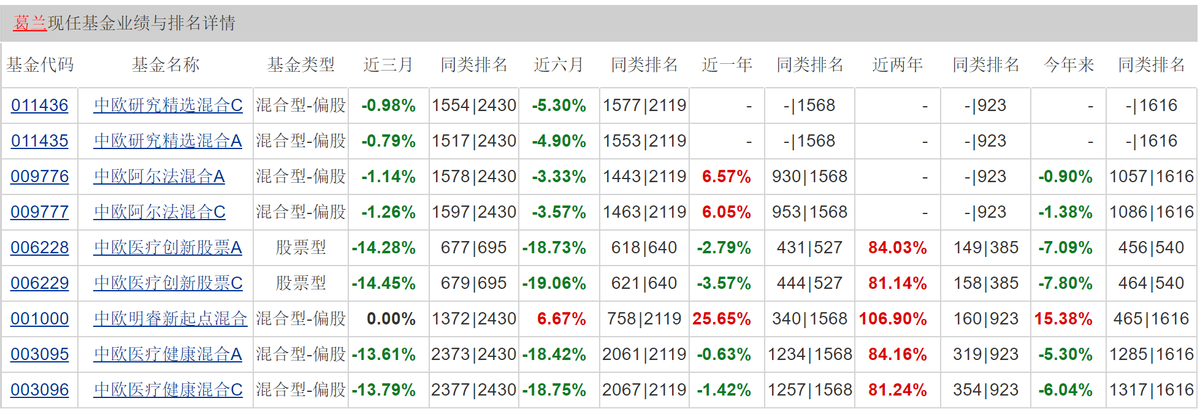
Task: Select the -14.28% three-month return cell
Action: click(388, 248)
